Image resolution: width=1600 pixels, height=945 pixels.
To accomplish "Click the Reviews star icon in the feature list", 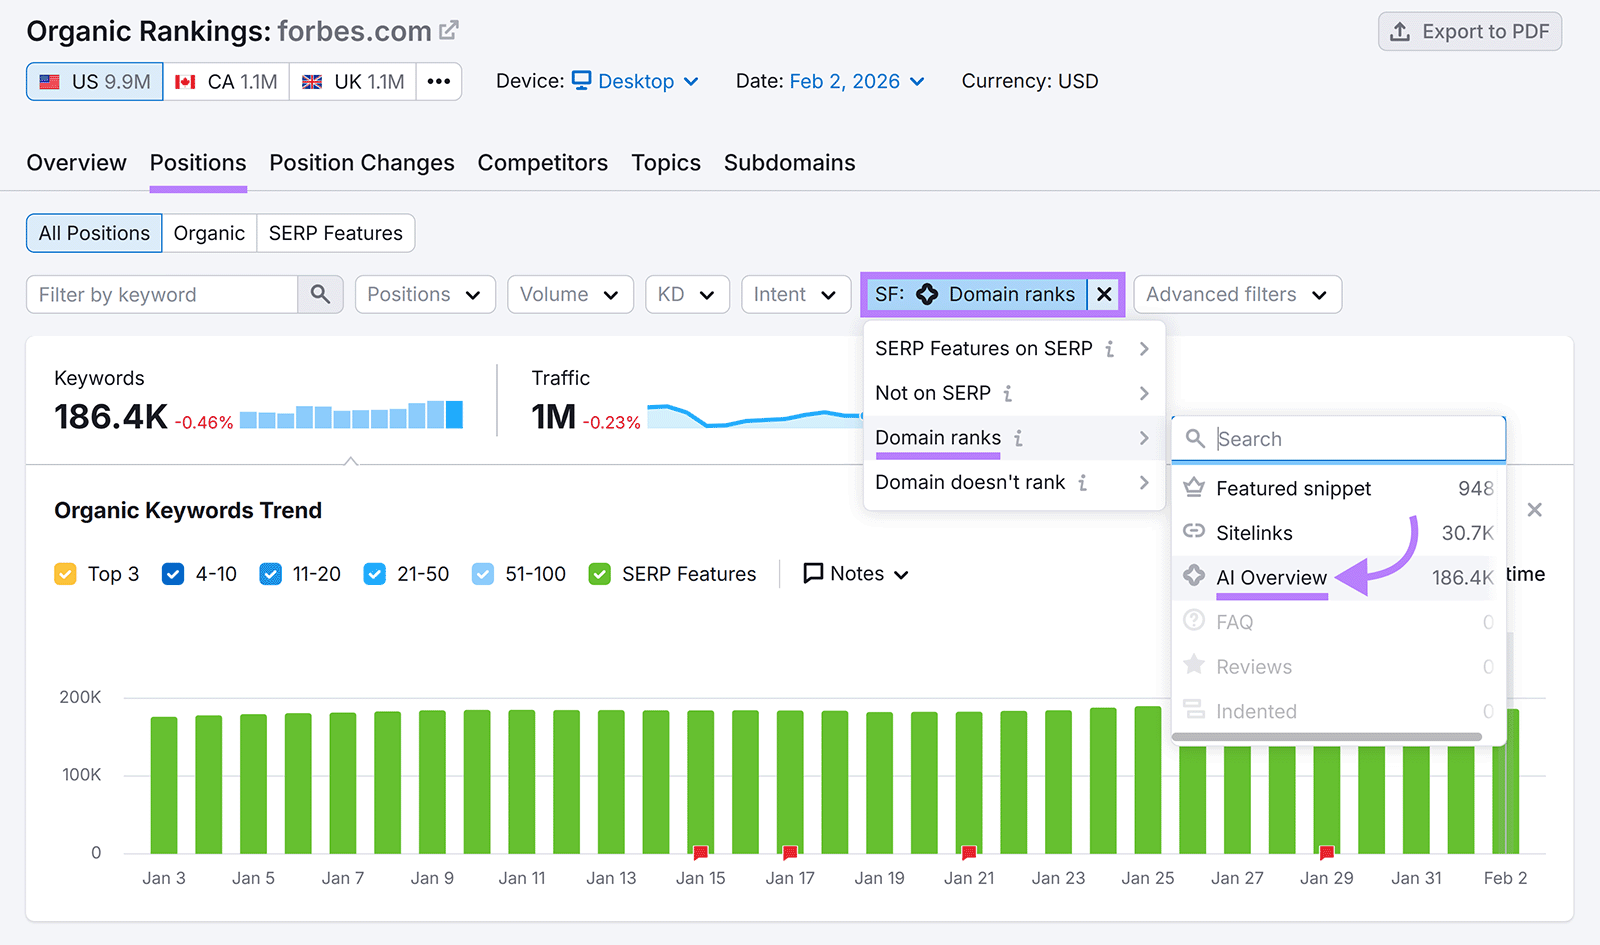I will [x=1194, y=666].
